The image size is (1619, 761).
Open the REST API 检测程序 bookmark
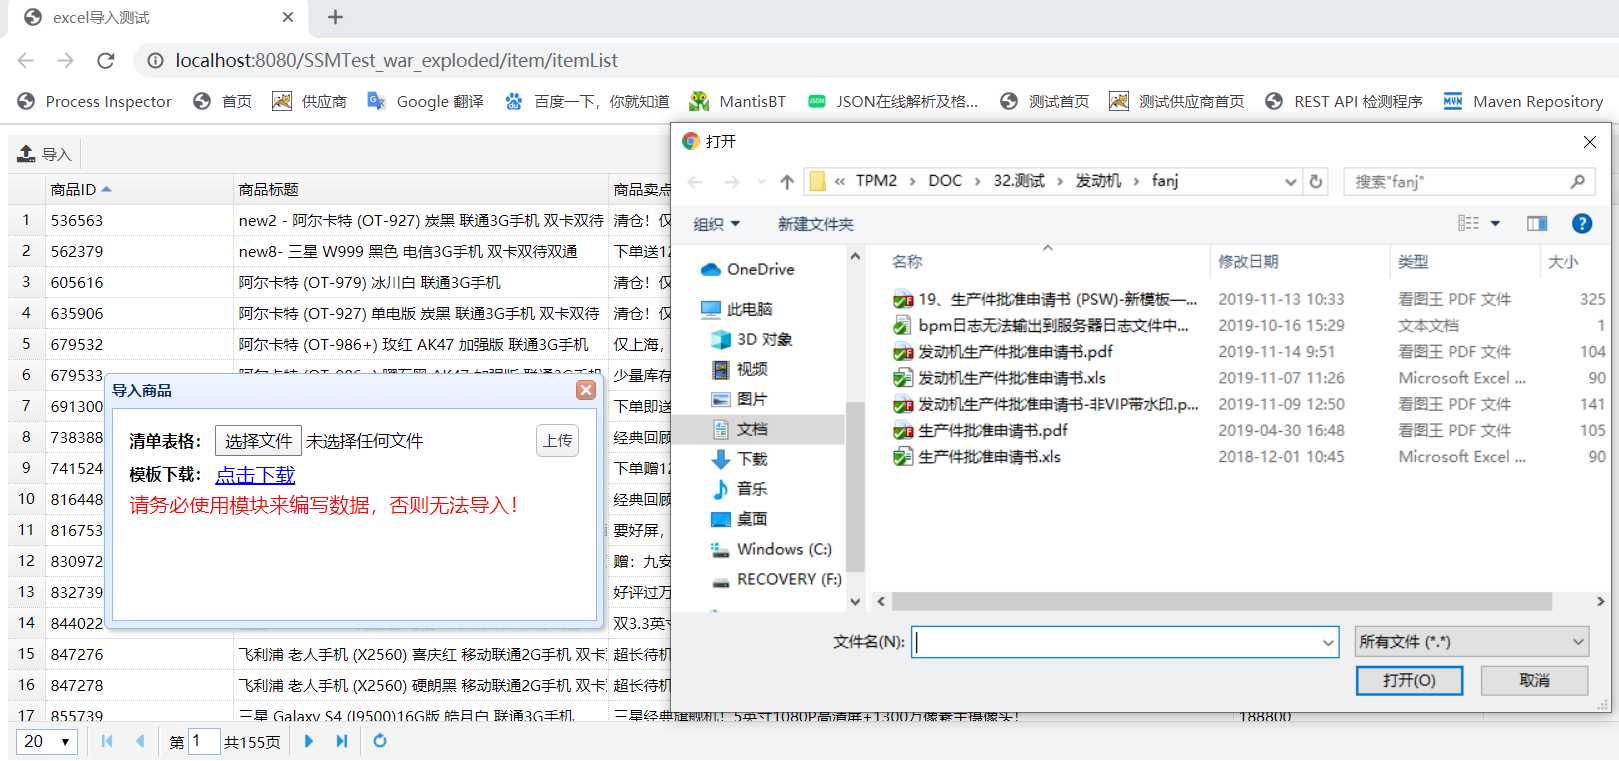click(1343, 101)
